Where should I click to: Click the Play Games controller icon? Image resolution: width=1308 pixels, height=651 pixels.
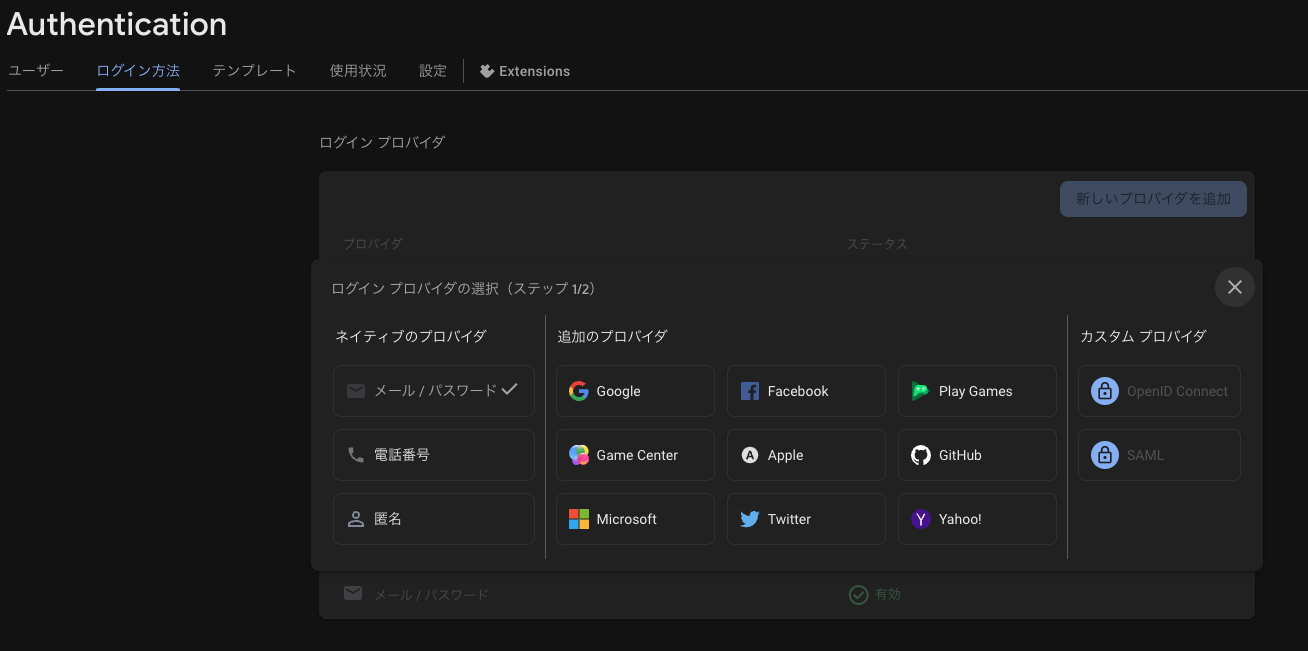[x=921, y=391]
